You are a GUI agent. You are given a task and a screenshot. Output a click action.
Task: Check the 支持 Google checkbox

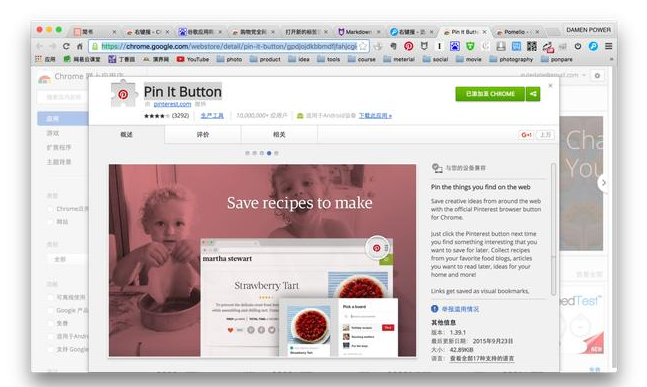tap(50, 349)
